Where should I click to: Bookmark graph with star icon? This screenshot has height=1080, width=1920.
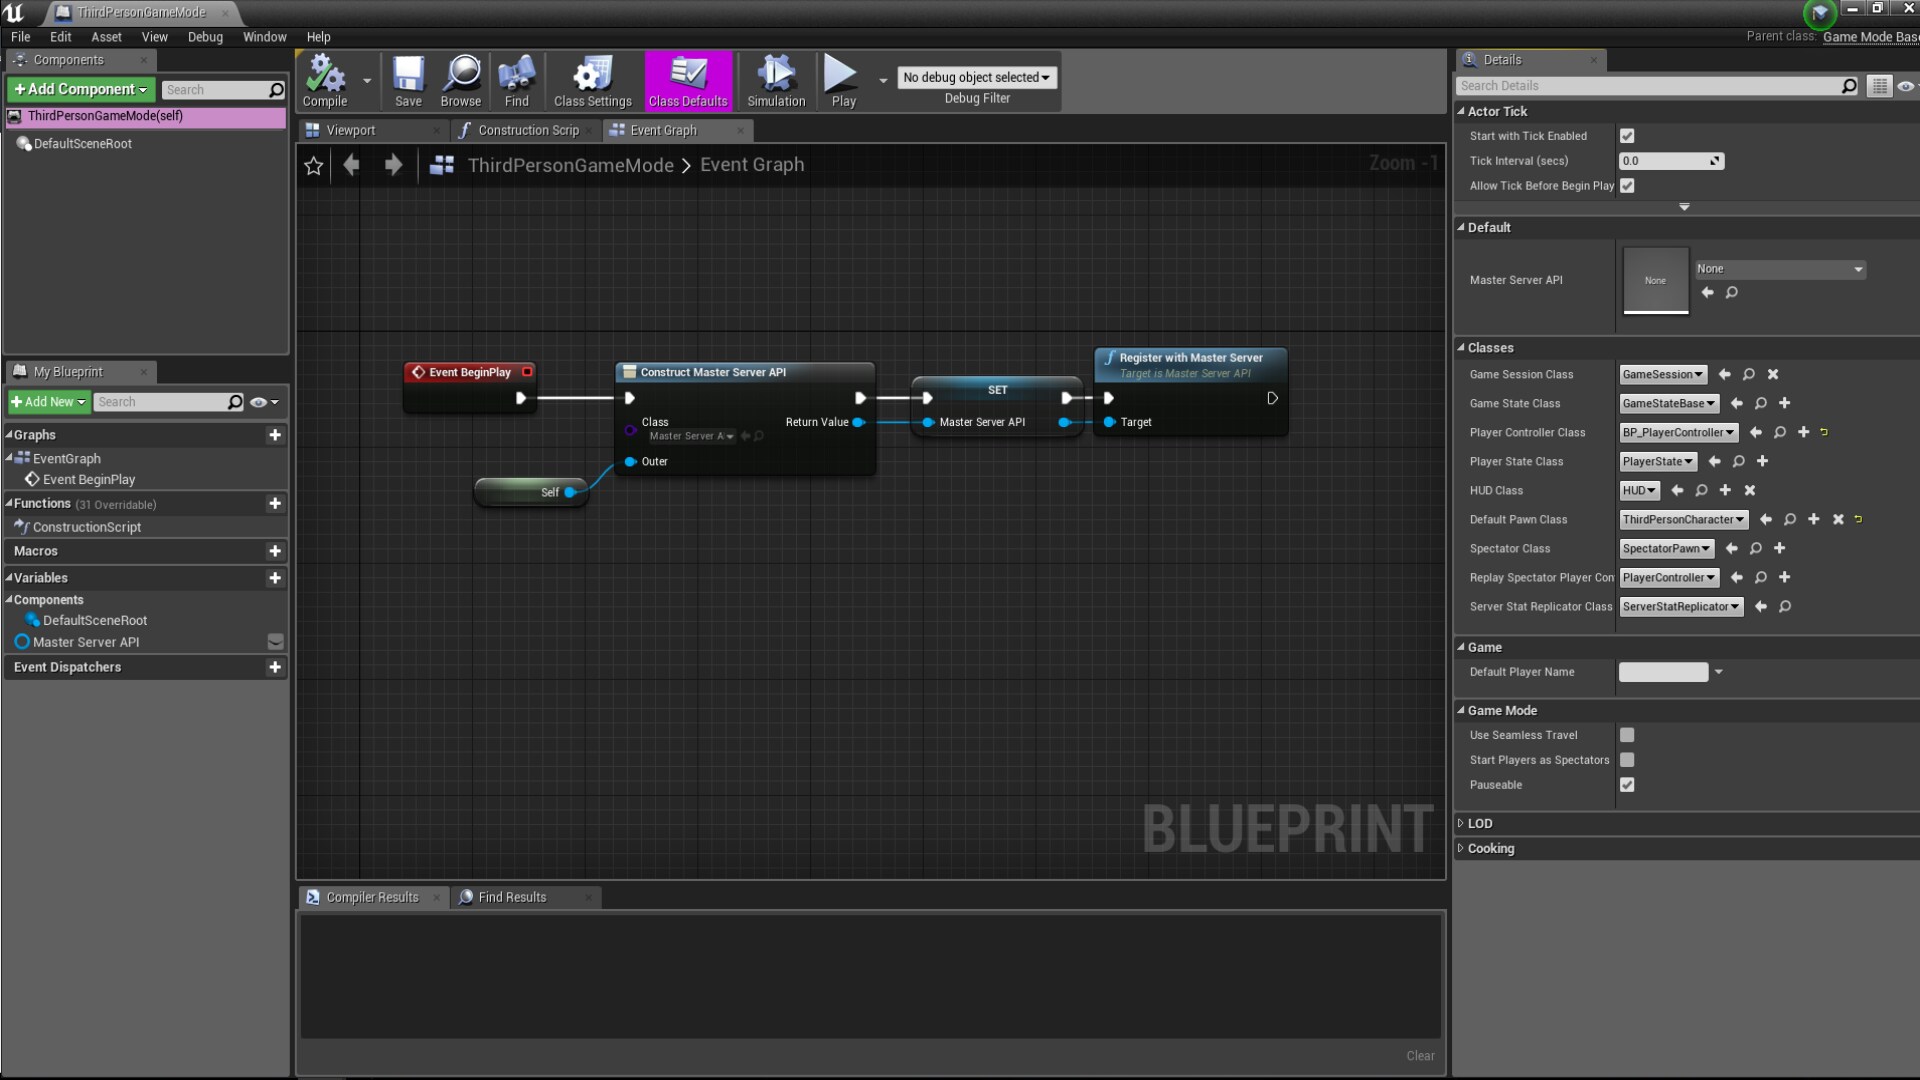pos(313,165)
